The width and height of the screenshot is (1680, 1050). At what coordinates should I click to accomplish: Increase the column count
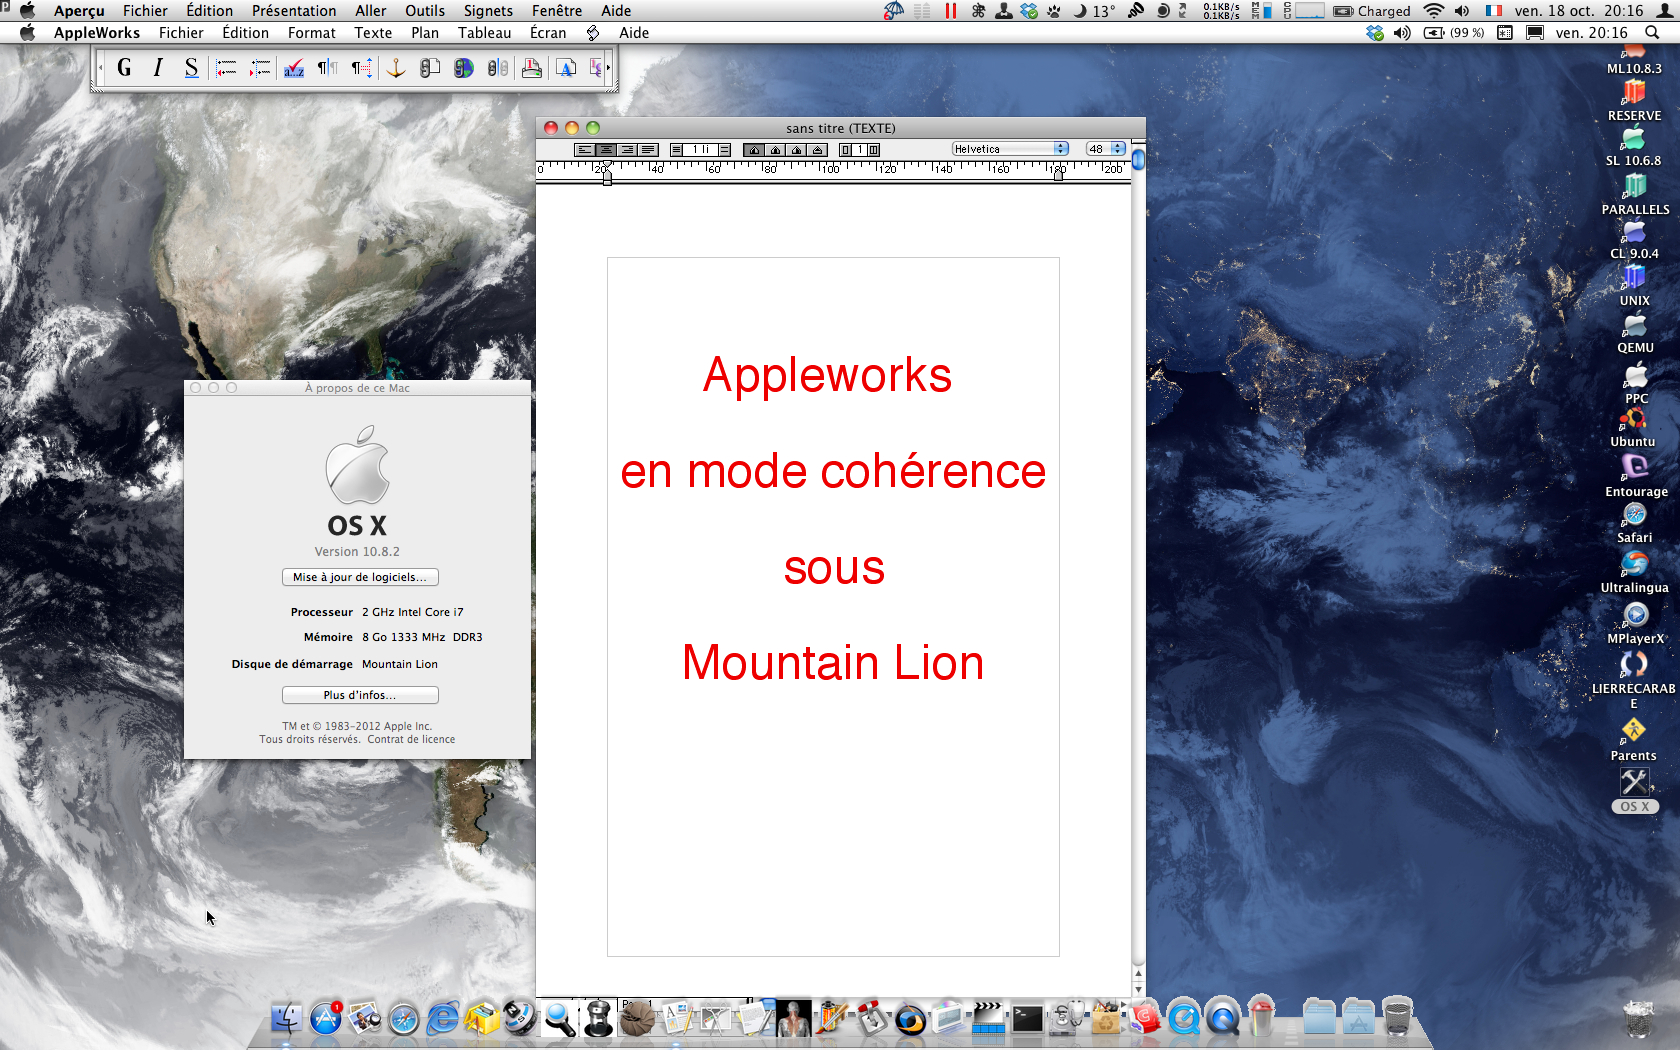pos(873,149)
